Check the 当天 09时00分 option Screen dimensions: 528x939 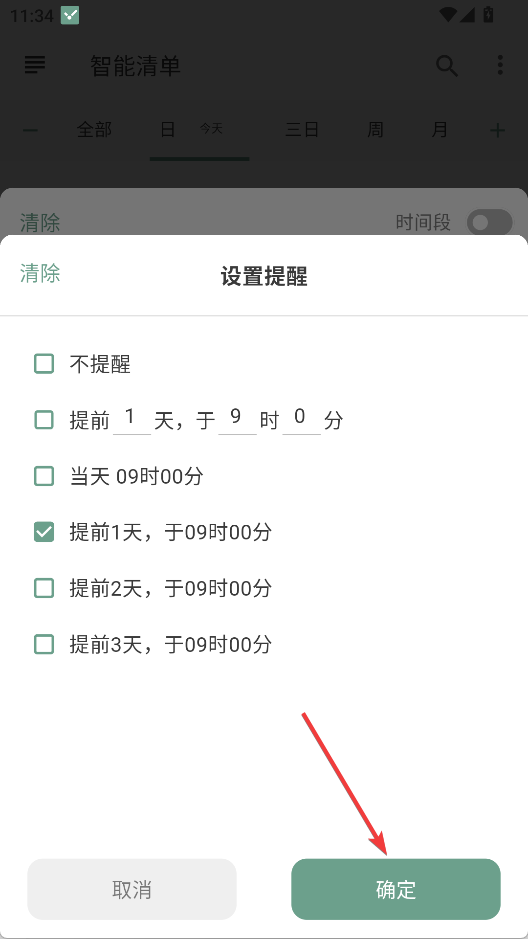44,477
